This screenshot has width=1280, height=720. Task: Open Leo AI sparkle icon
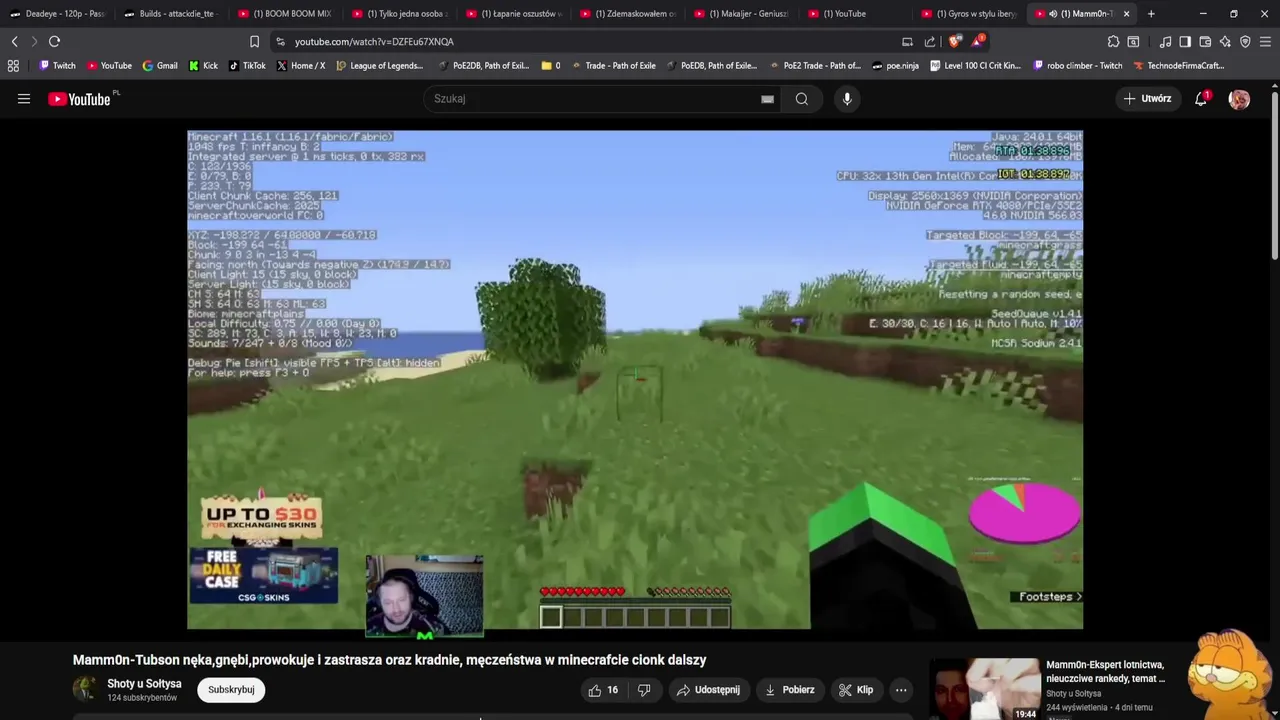tap(1225, 41)
